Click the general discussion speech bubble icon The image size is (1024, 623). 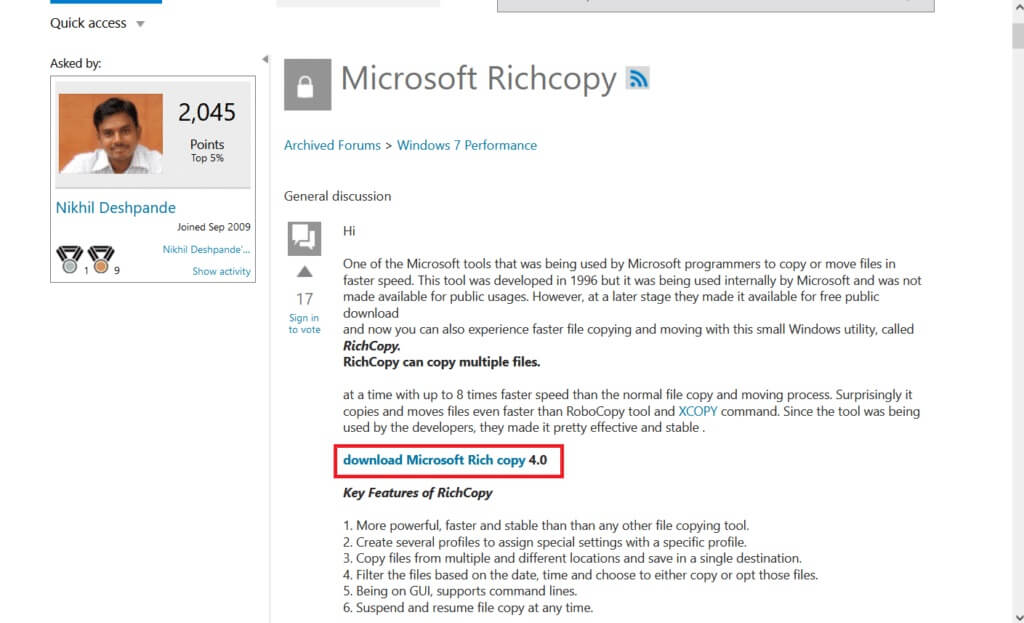304,238
